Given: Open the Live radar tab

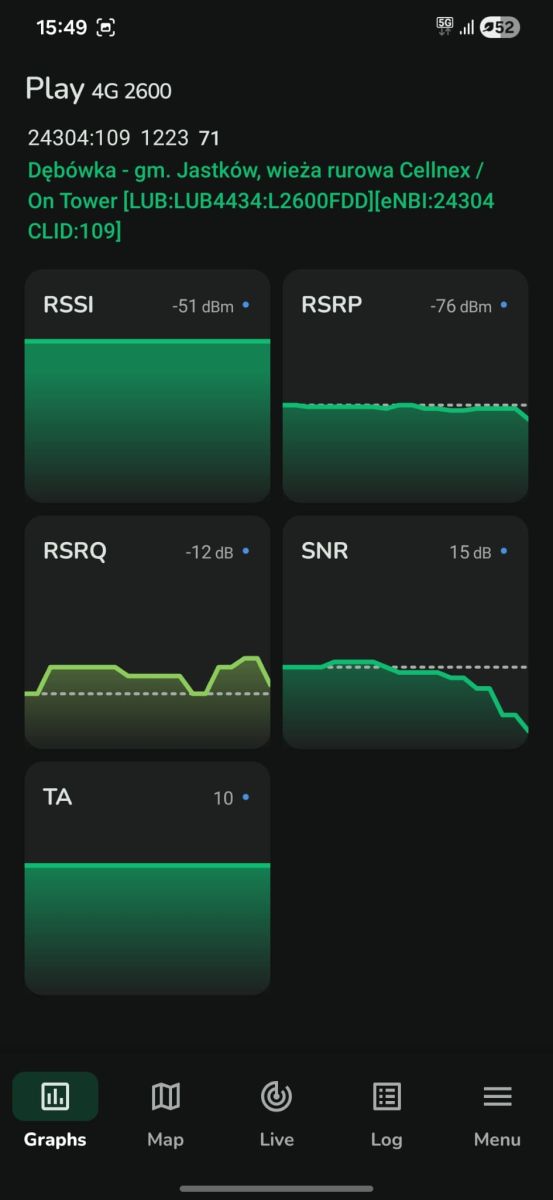Looking at the screenshot, I should 276,1110.
